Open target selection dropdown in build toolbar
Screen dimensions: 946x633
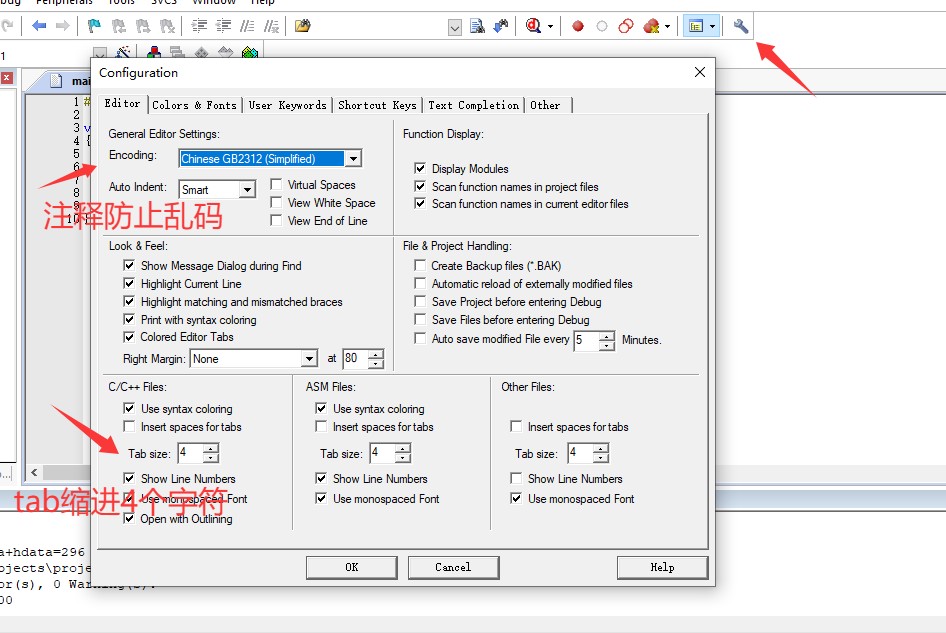pyautogui.click(x=101, y=53)
